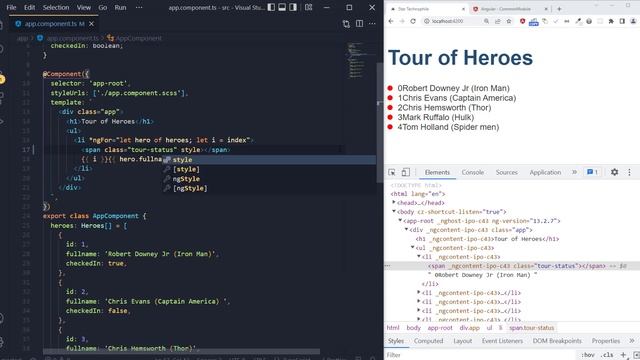This screenshot has width=640, height=360.
Task: Toggle the :hov element state button
Action: coord(588,355)
